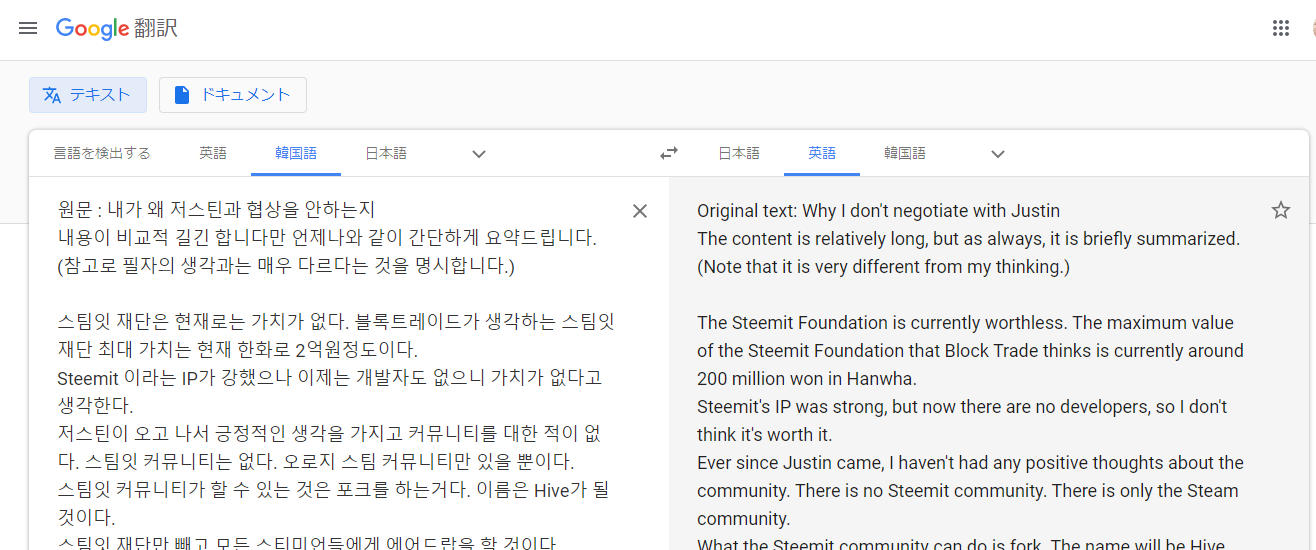Select 日本語 as target language
Image resolution: width=1316 pixels, height=550 pixels.
pyautogui.click(x=739, y=153)
